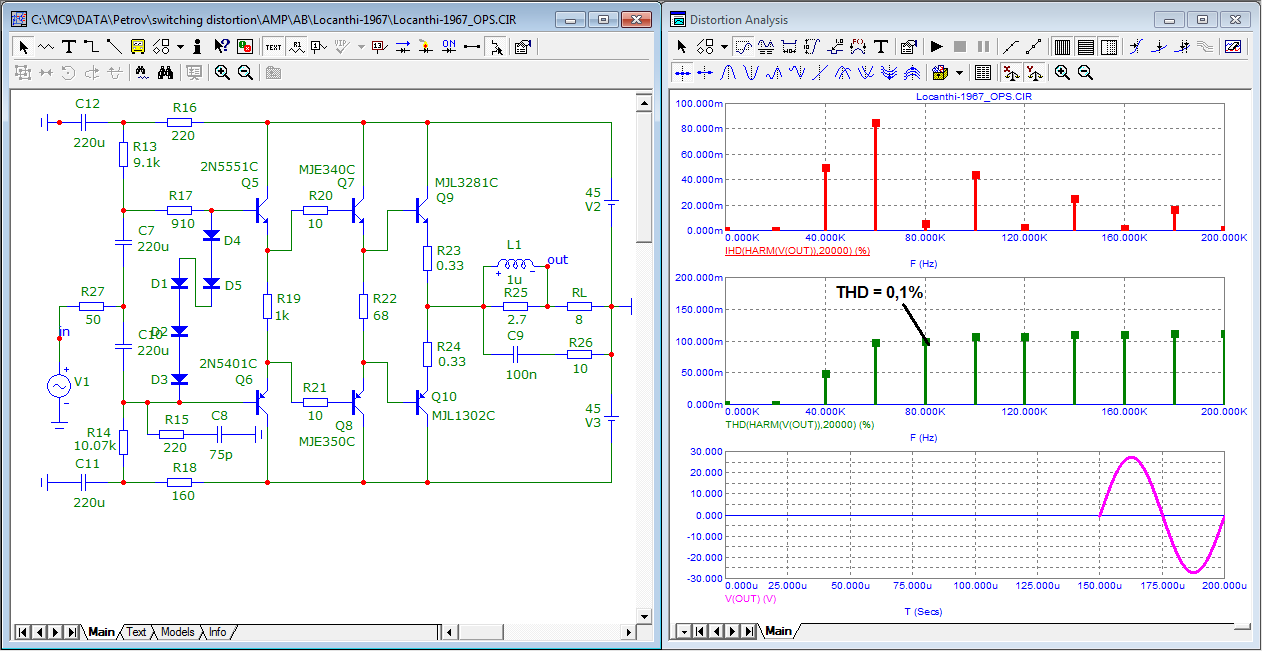Viewport: 1262px width, 651px height.
Task: Click the binoculars Find icon
Action: click(166, 72)
